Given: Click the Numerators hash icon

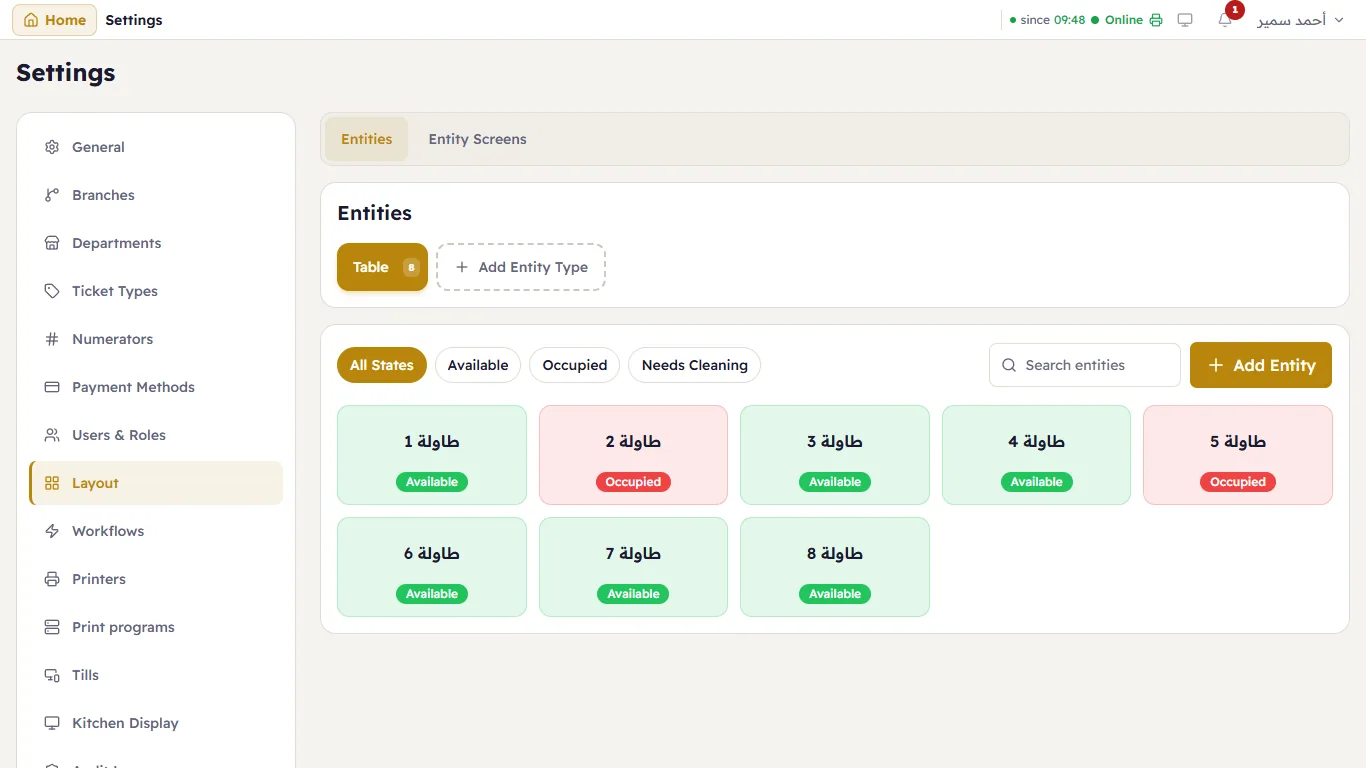Looking at the screenshot, I should pos(52,339).
